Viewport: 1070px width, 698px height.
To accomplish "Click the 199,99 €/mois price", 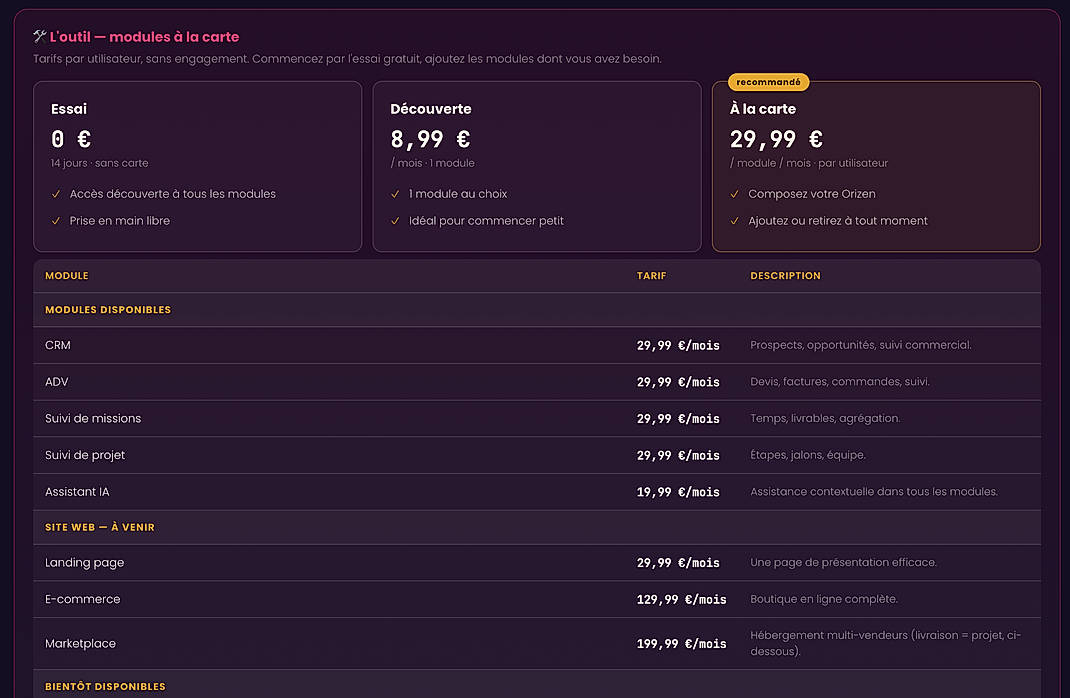I will [681, 643].
